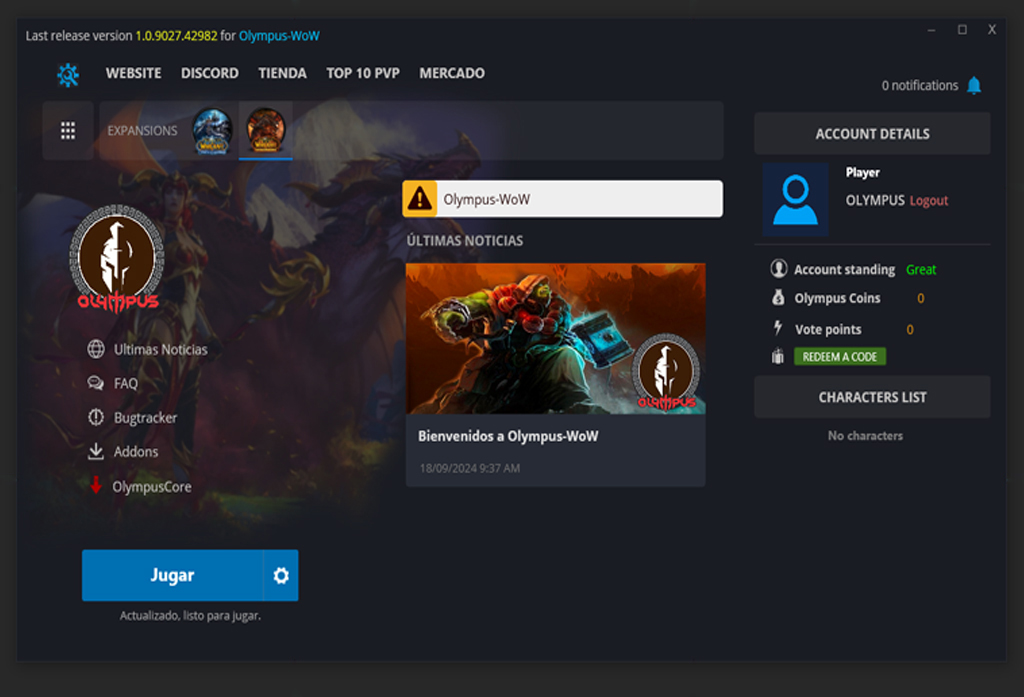This screenshot has width=1024, height=697.
Task: Click the REDEEM A CODE button
Action: 839,357
